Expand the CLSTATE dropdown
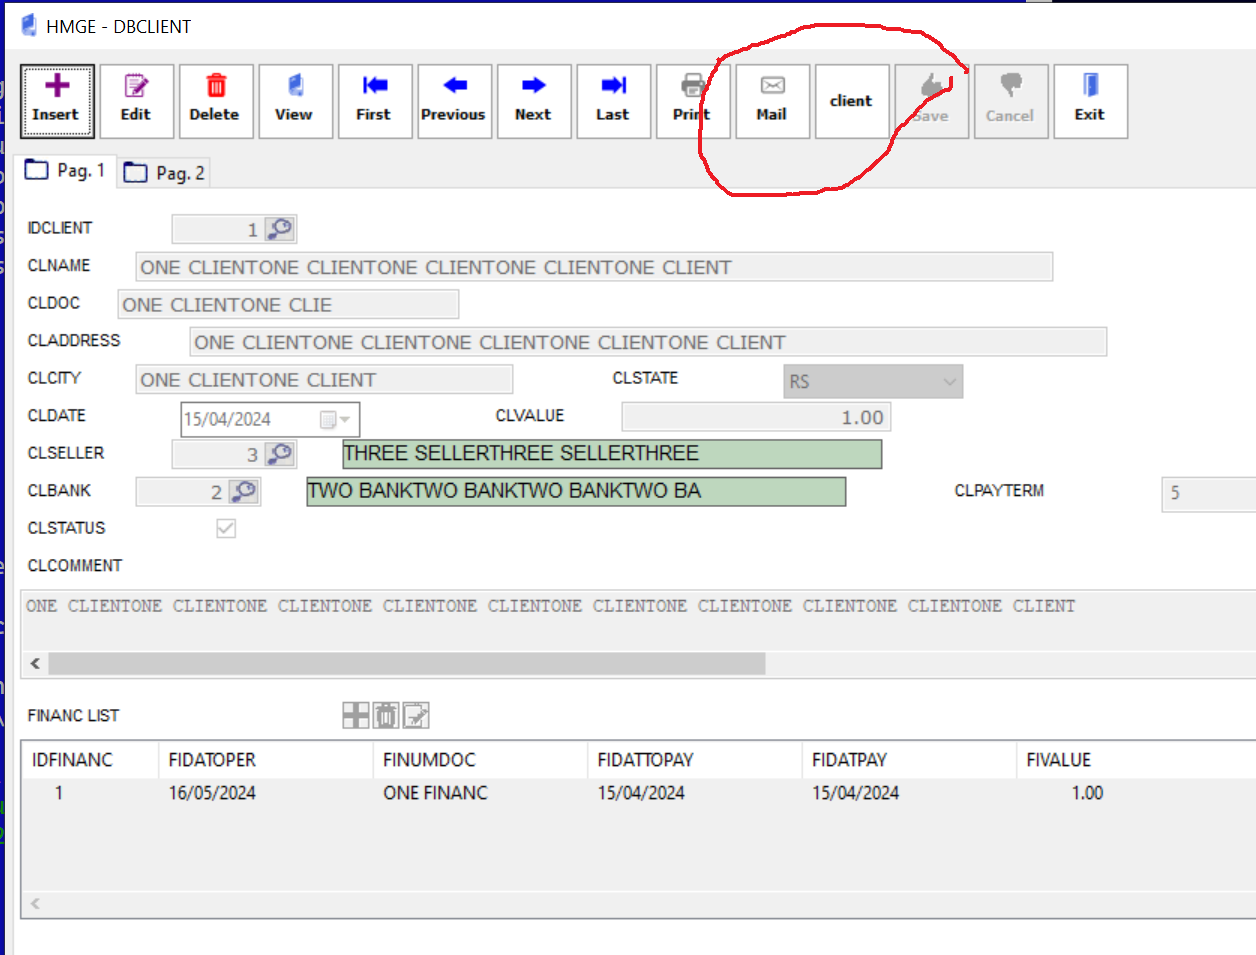Screen dimensions: 1256x955 949,381
